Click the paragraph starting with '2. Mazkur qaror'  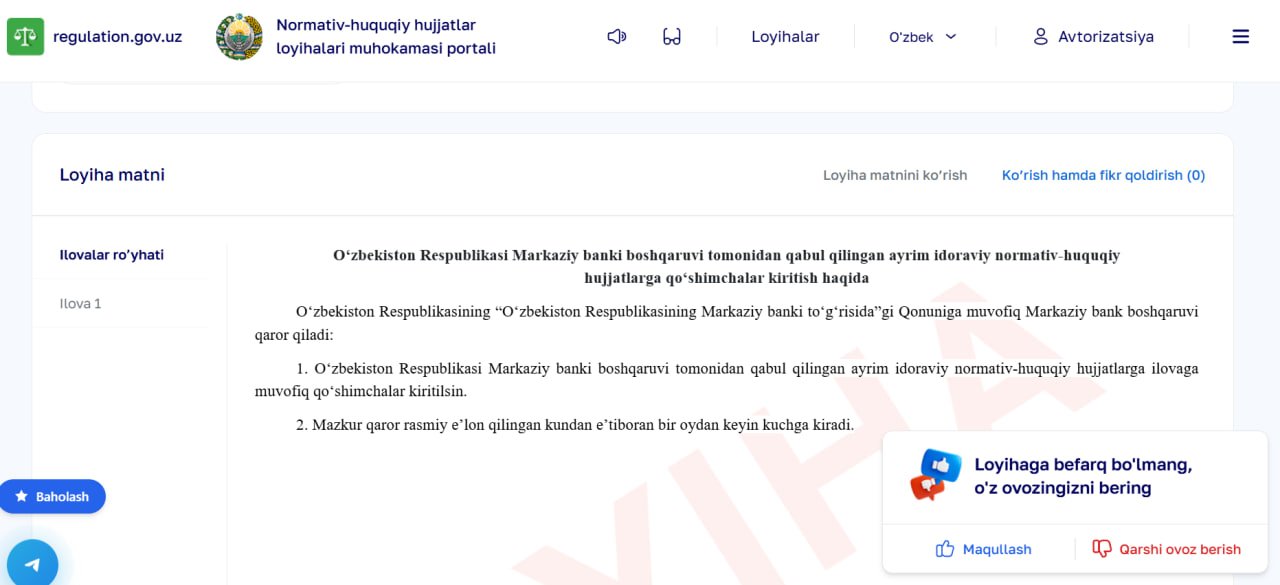pos(575,425)
